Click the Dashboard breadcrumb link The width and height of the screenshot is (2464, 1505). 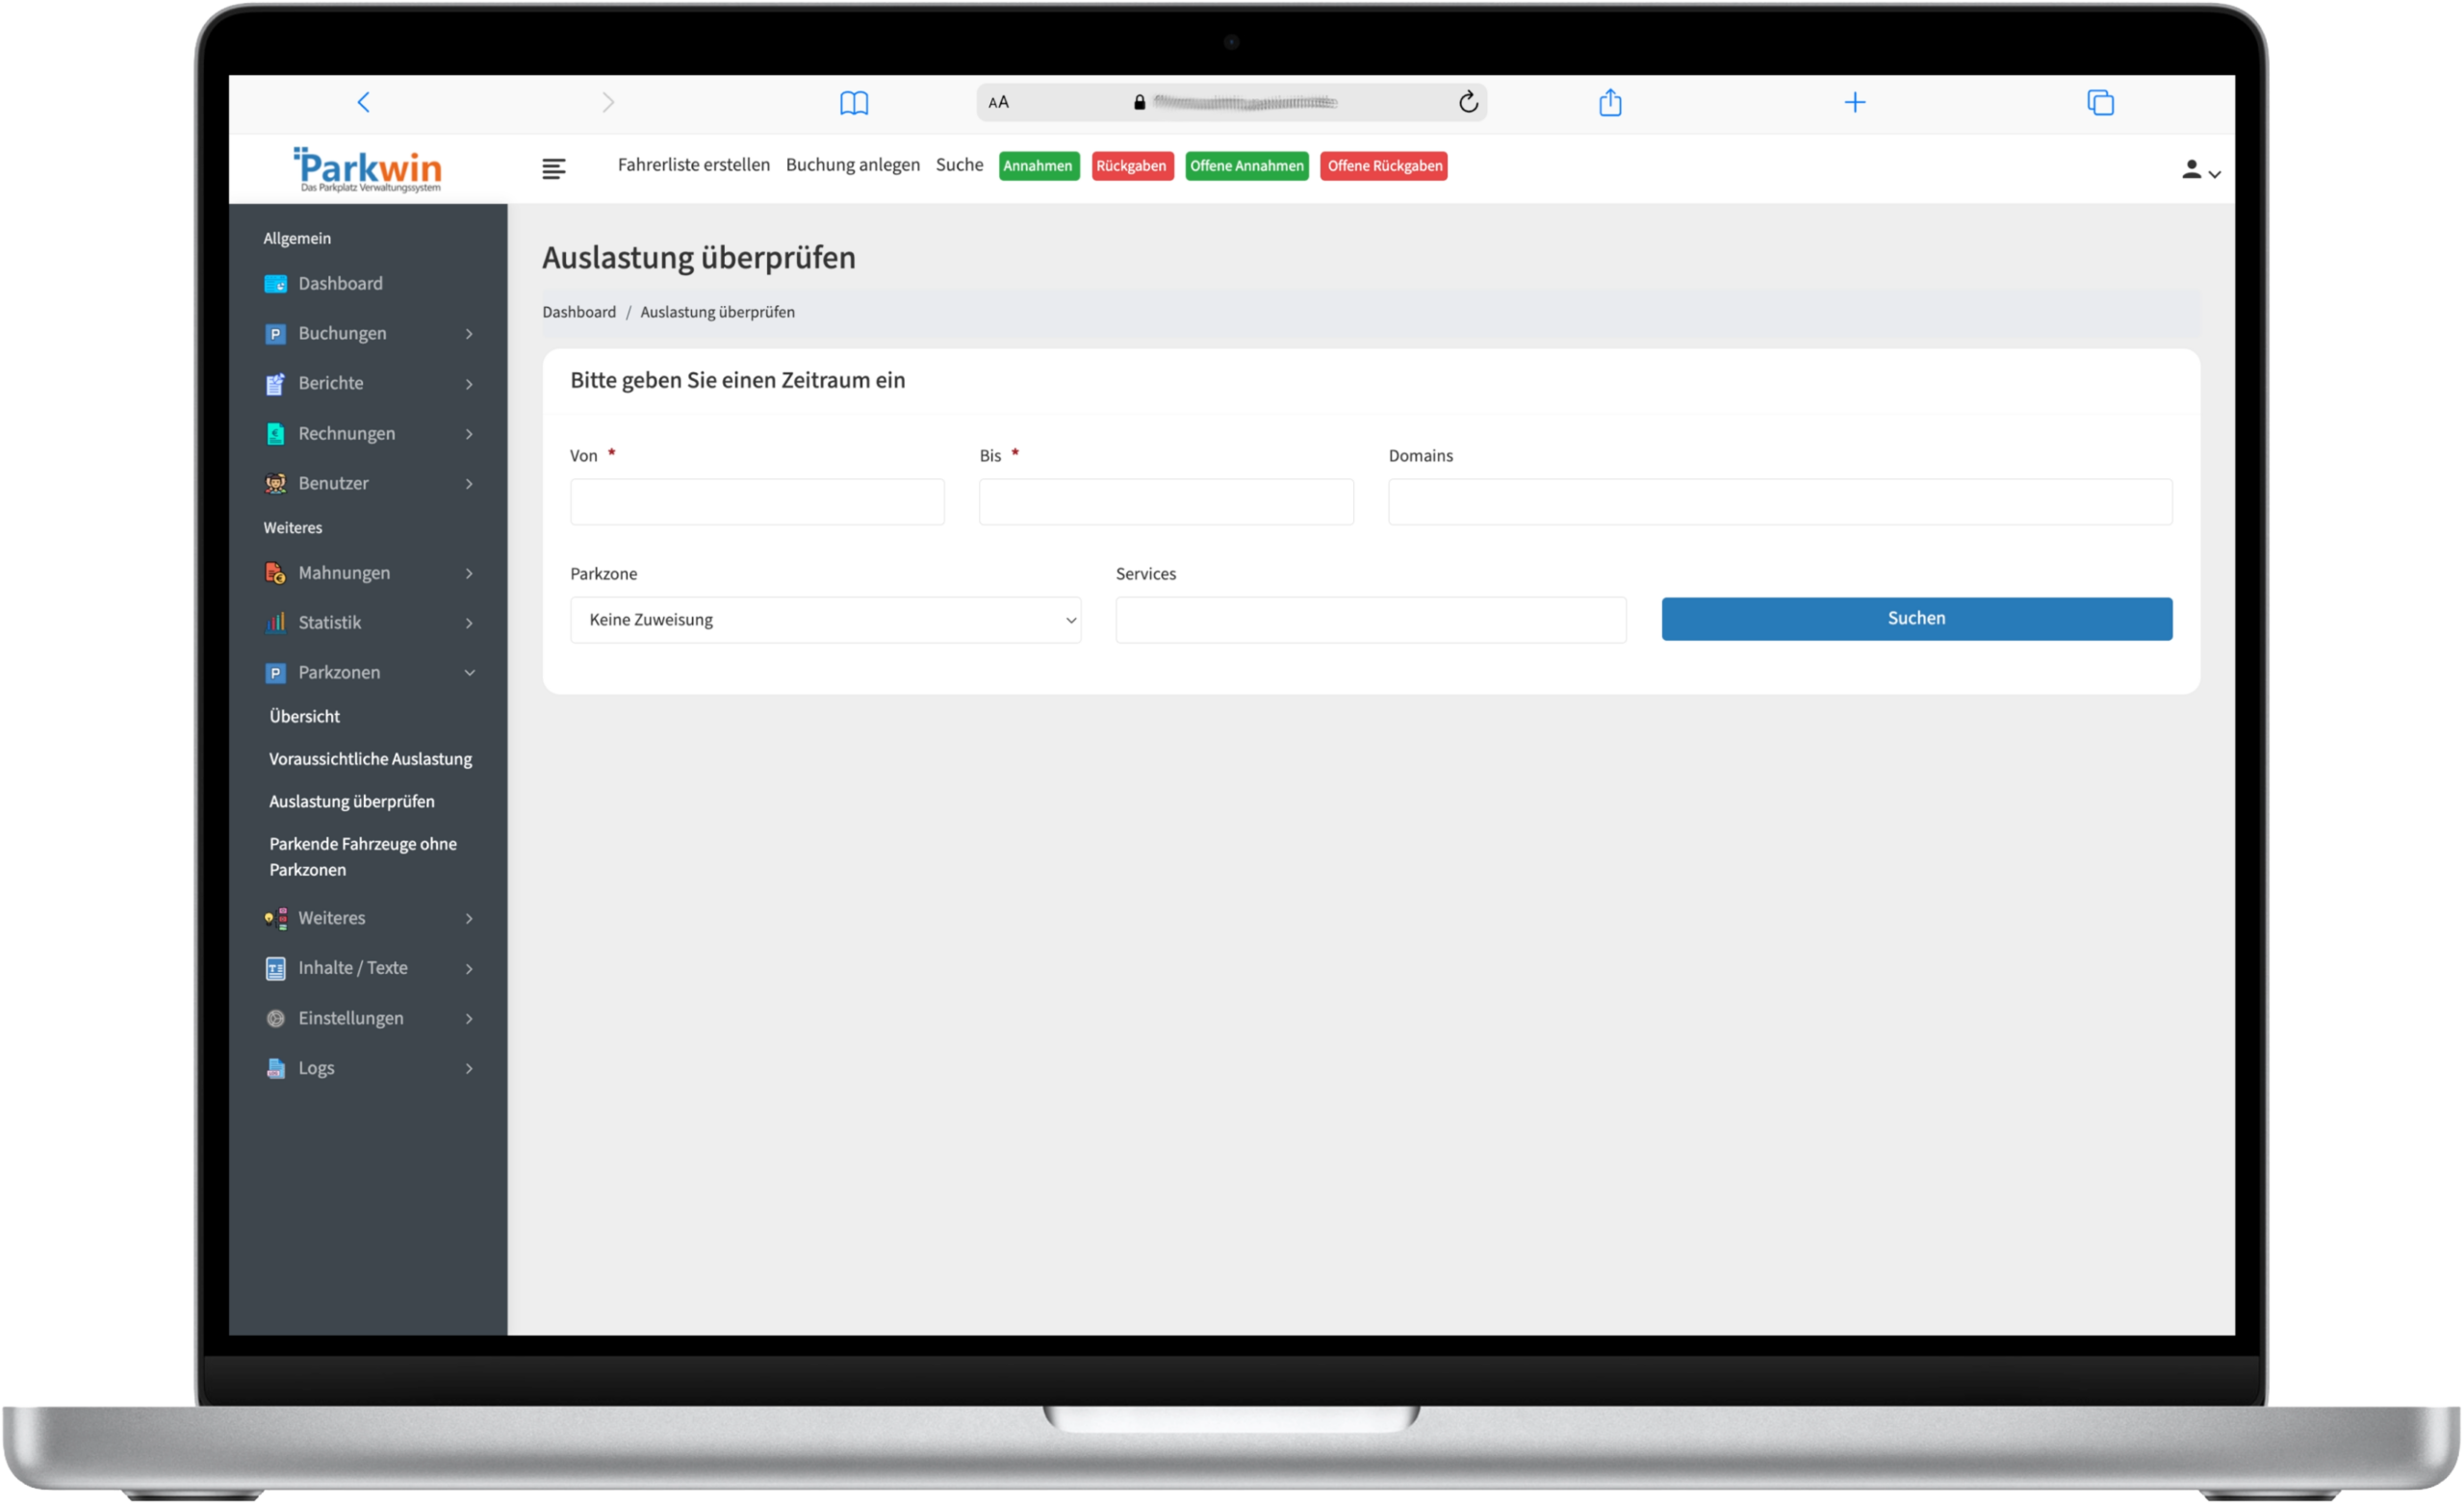[x=579, y=312]
